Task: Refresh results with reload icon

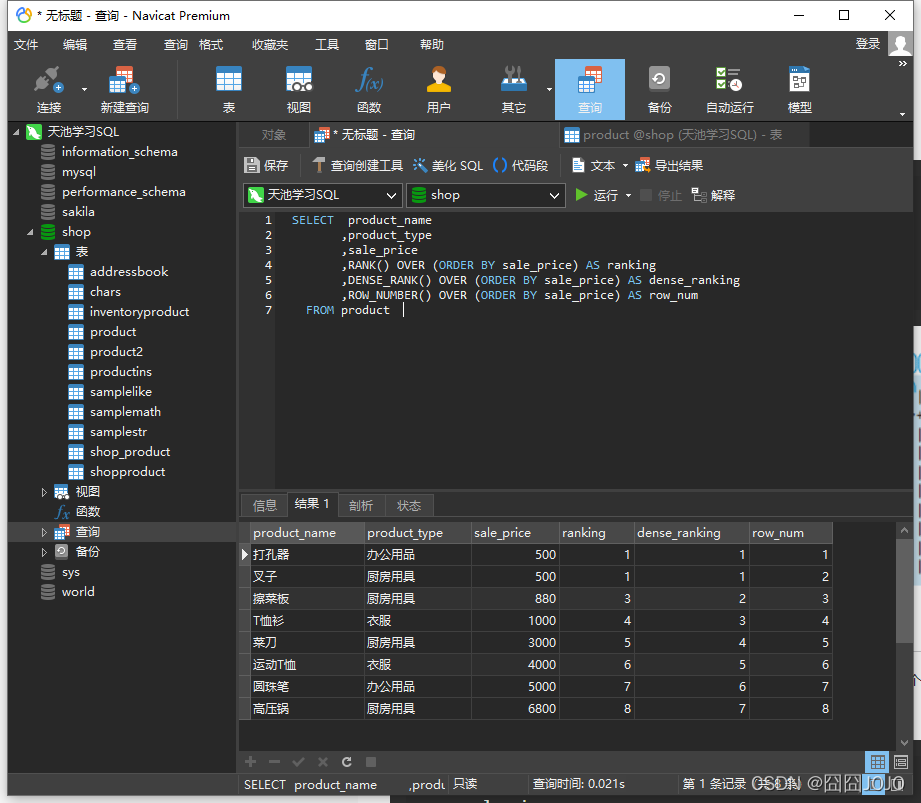Action: (x=347, y=762)
